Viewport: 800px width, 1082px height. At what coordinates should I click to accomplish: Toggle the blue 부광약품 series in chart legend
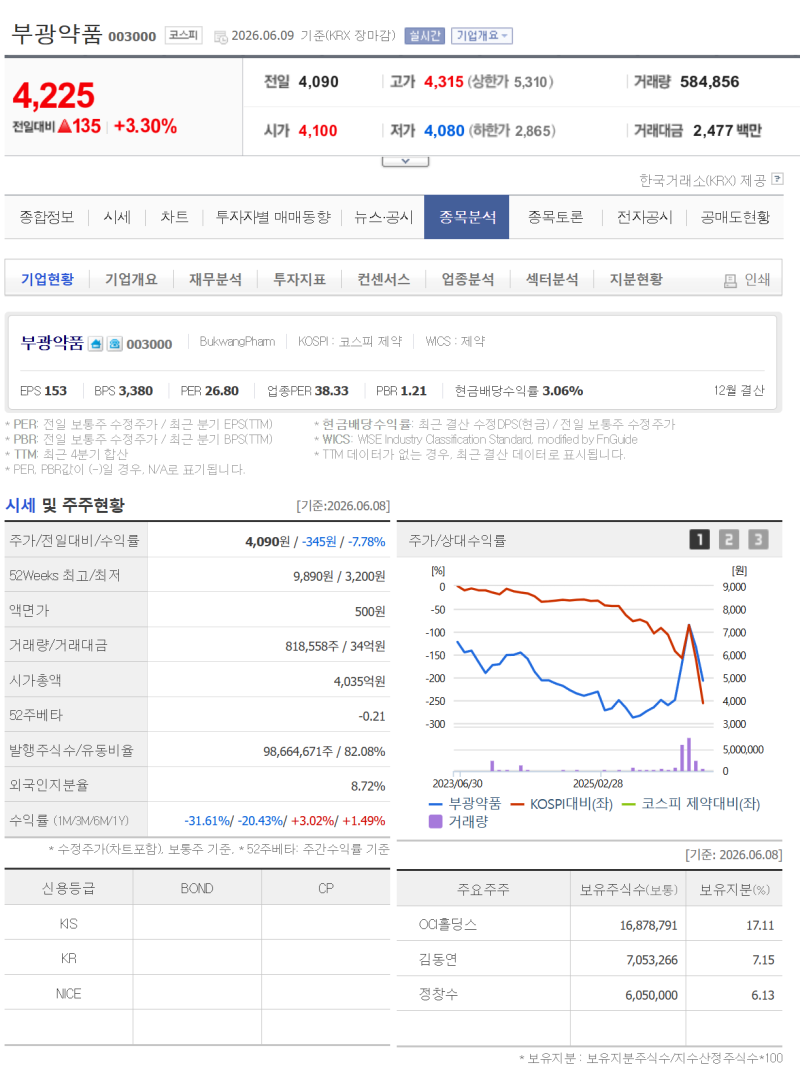click(465, 803)
